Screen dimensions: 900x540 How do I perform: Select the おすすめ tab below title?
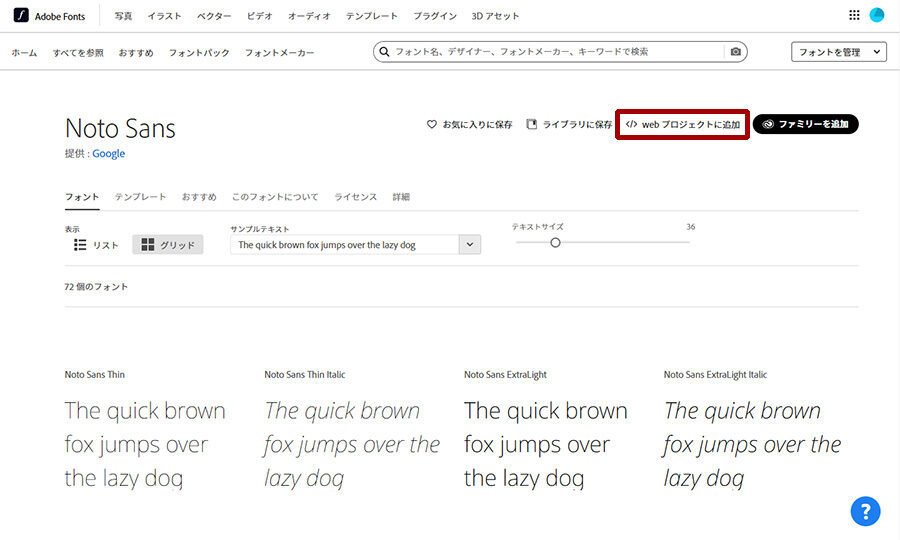click(199, 197)
